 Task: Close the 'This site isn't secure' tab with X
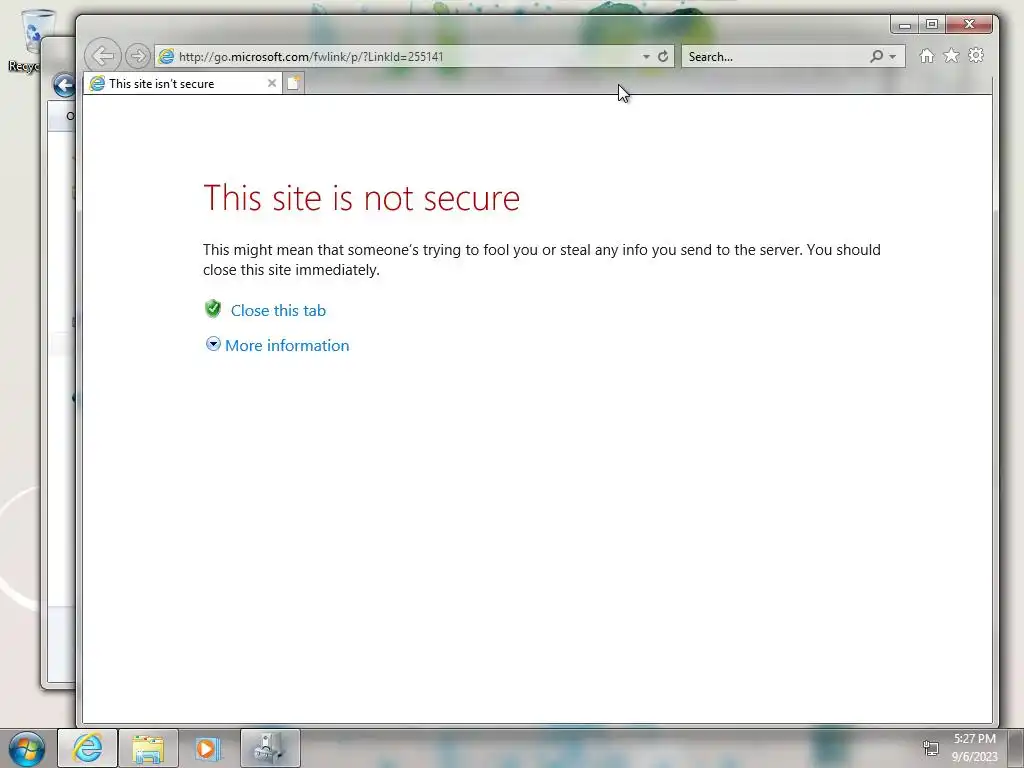272,83
